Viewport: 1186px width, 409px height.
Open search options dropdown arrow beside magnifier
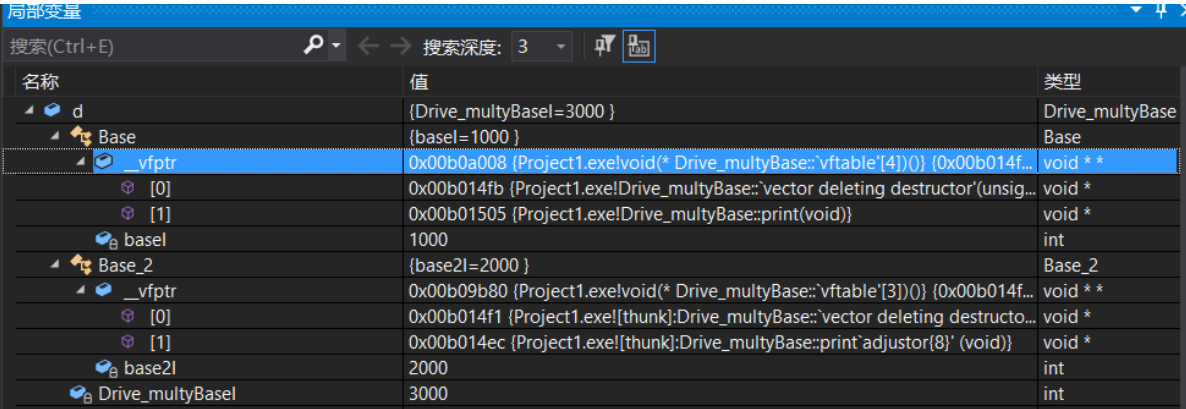[x=336, y=47]
